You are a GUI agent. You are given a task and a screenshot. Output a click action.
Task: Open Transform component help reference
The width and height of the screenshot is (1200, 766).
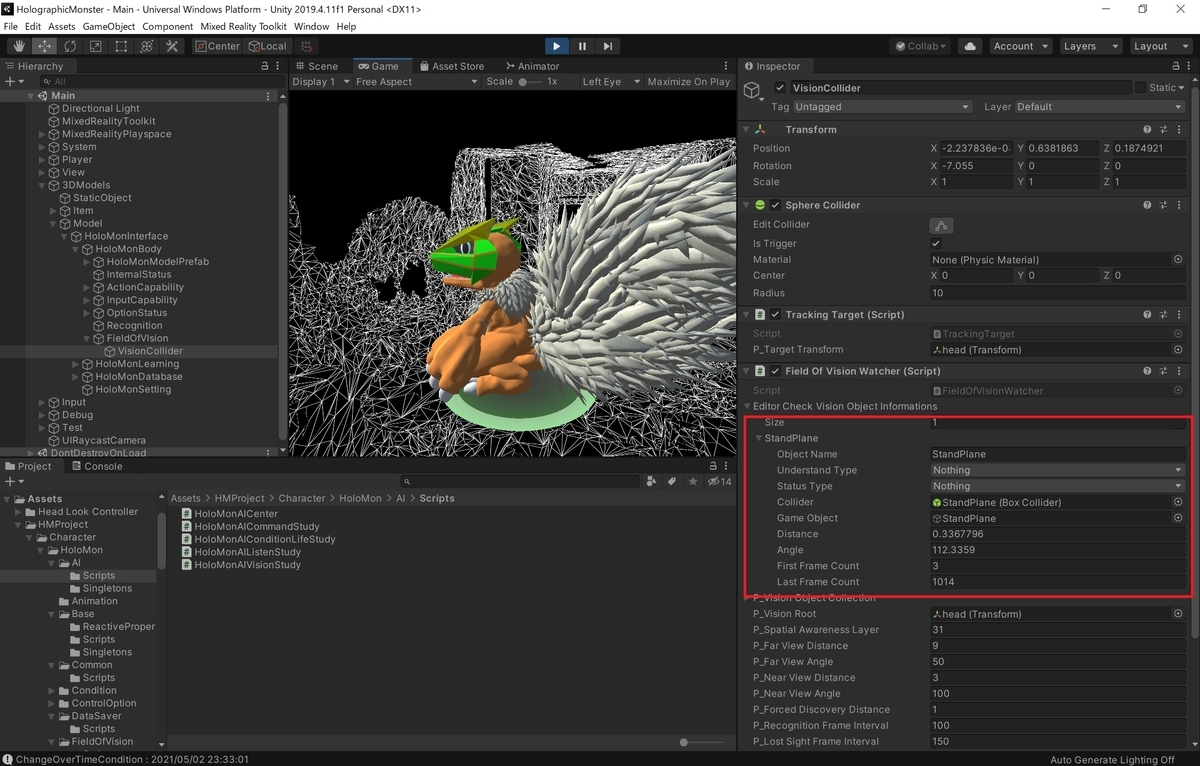(x=1147, y=130)
